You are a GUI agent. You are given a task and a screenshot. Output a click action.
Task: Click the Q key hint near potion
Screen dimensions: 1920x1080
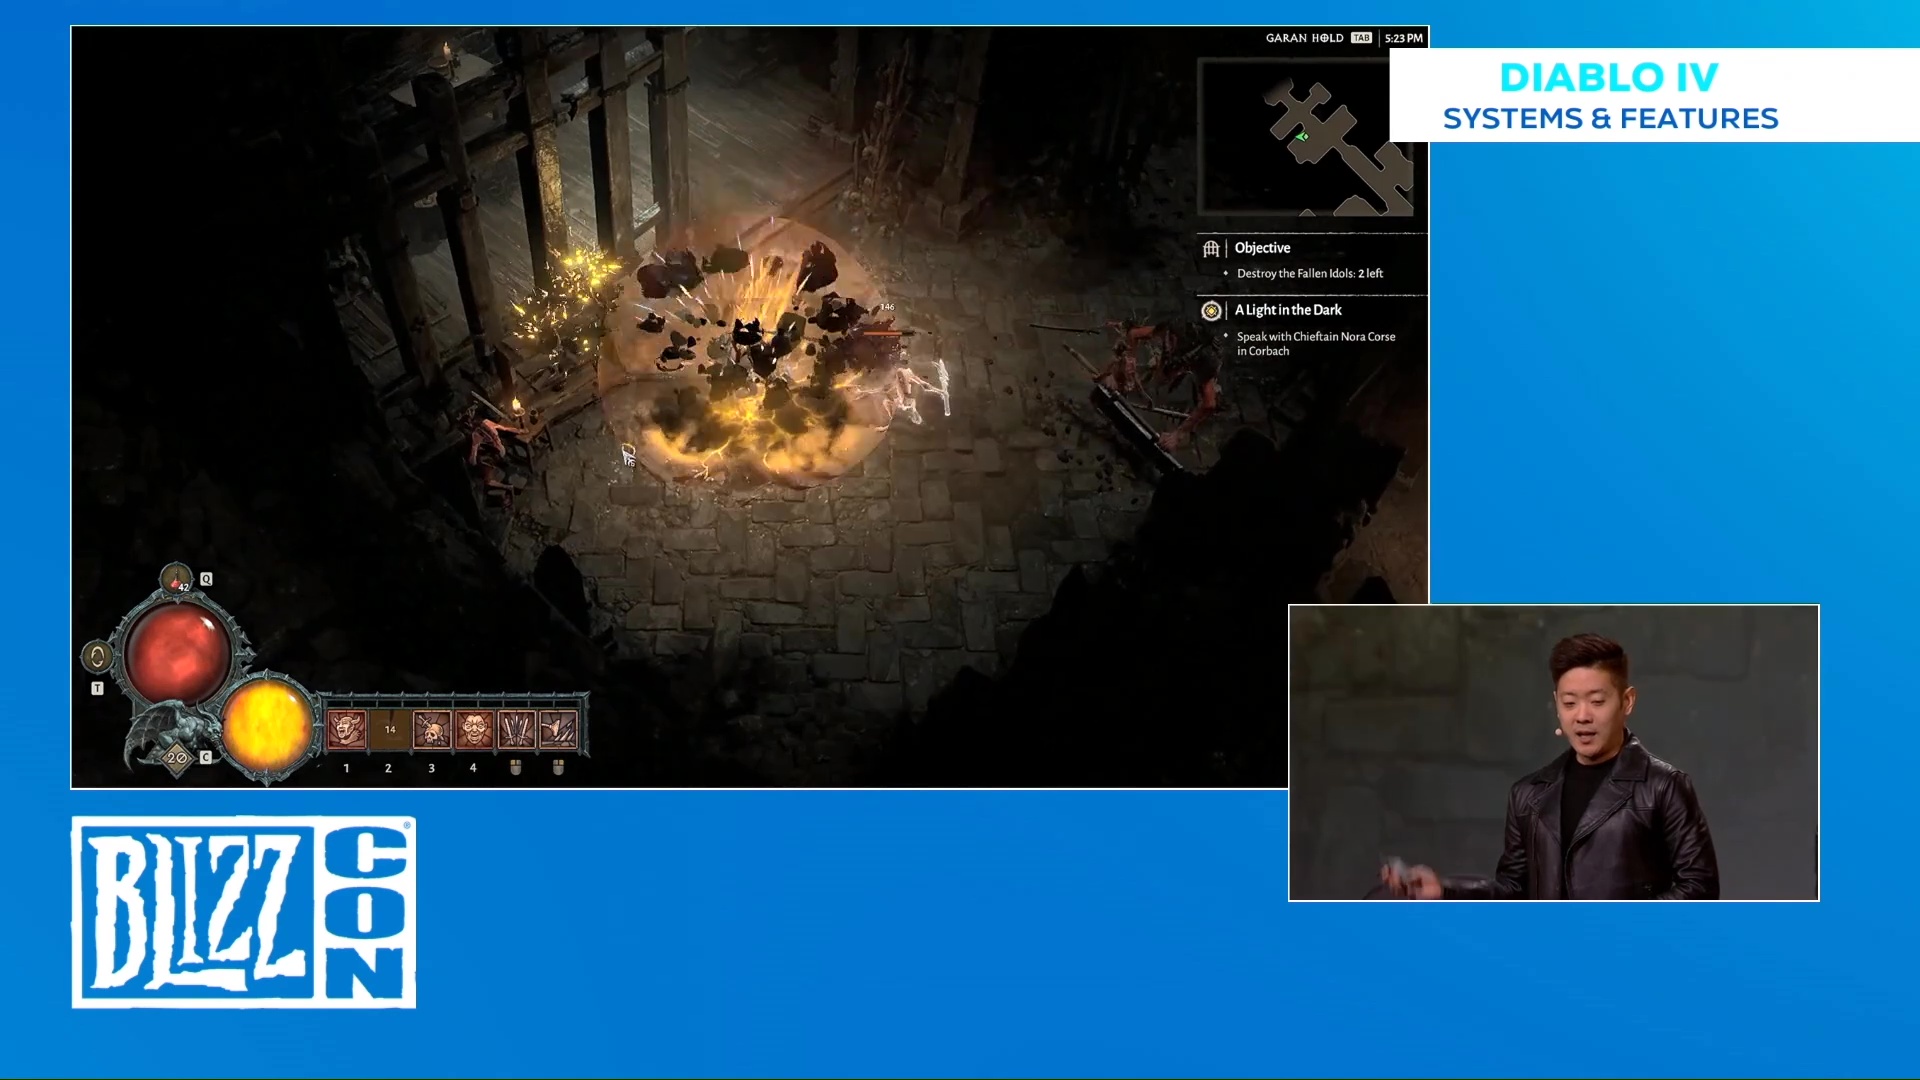tap(206, 579)
